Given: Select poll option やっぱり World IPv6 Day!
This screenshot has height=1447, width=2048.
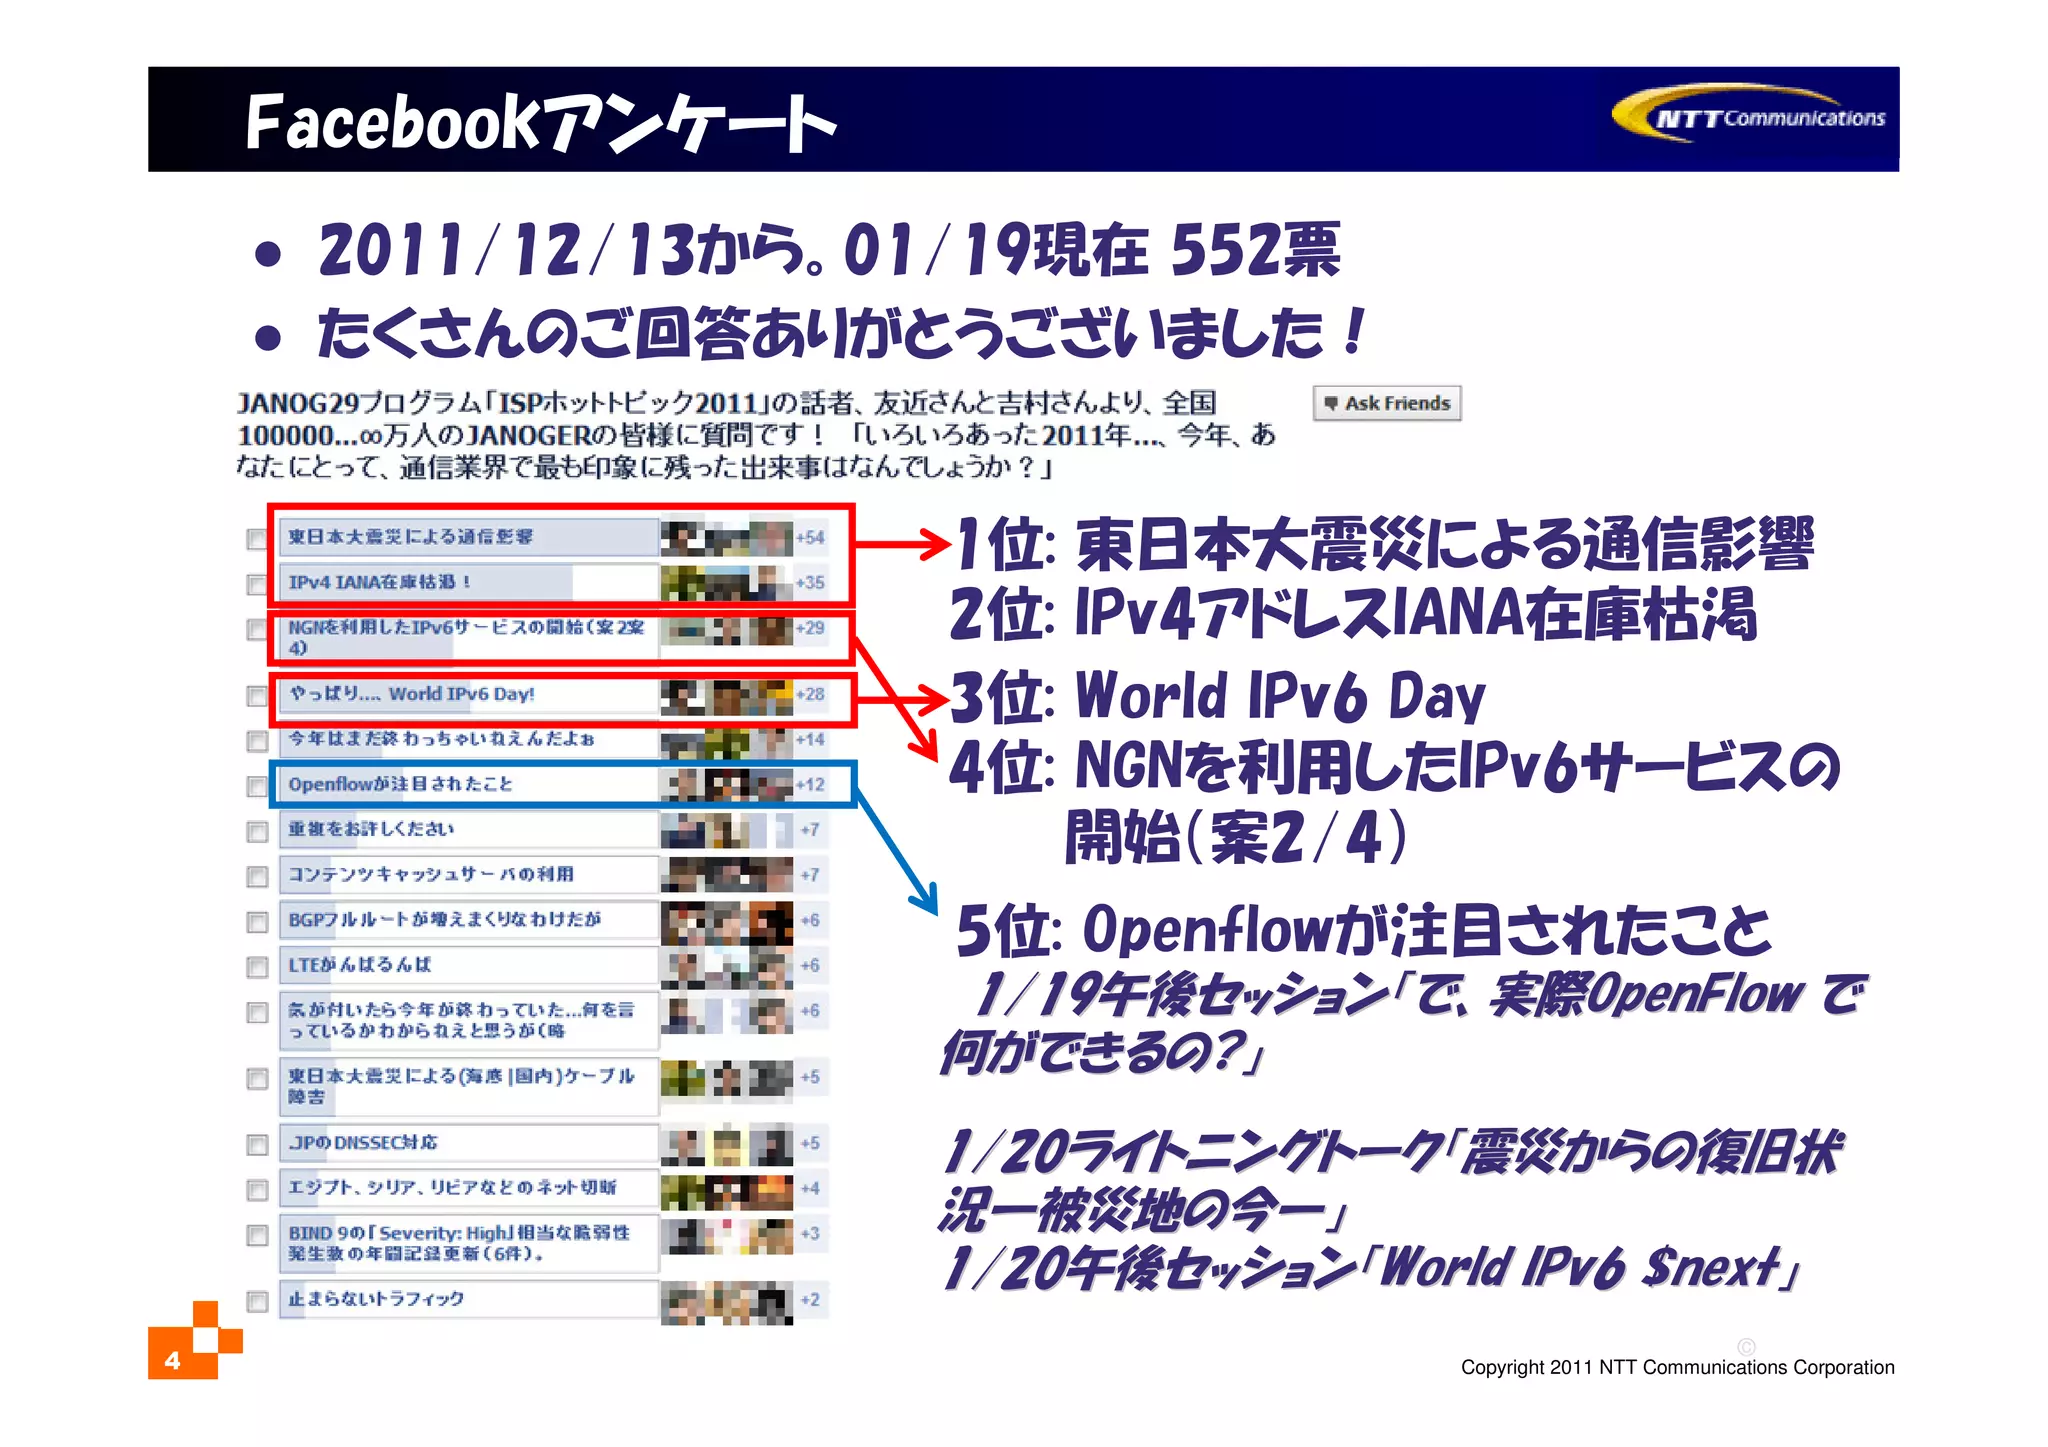Looking at the screenshot, I should tap(468, 694).
